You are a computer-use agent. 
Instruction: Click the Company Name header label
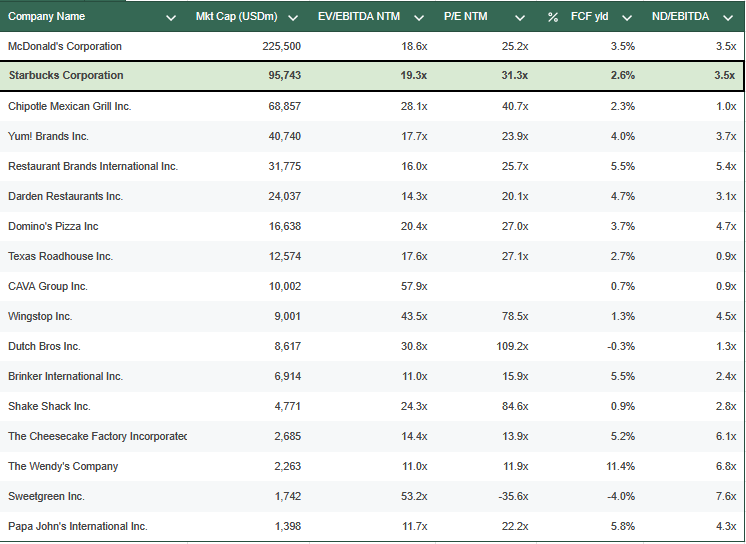click(x=46, y=16)
